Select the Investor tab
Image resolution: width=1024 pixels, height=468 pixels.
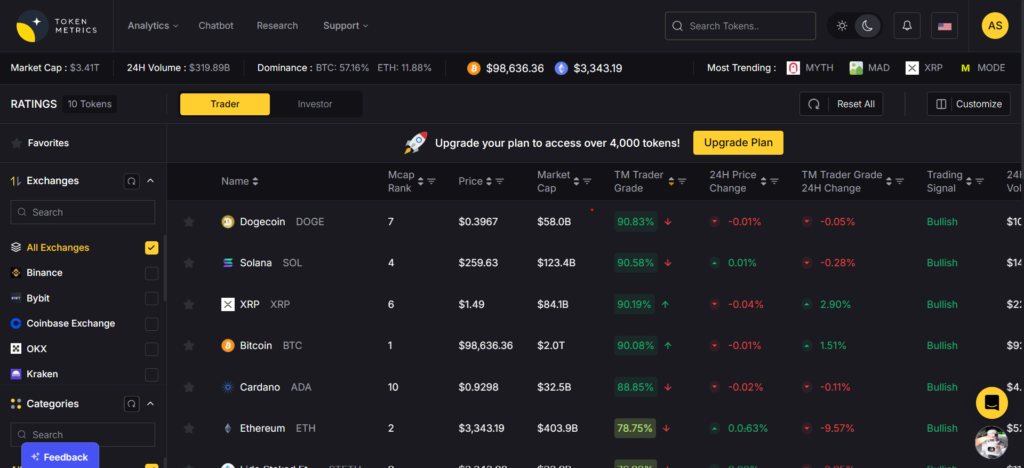click(315, 104)
